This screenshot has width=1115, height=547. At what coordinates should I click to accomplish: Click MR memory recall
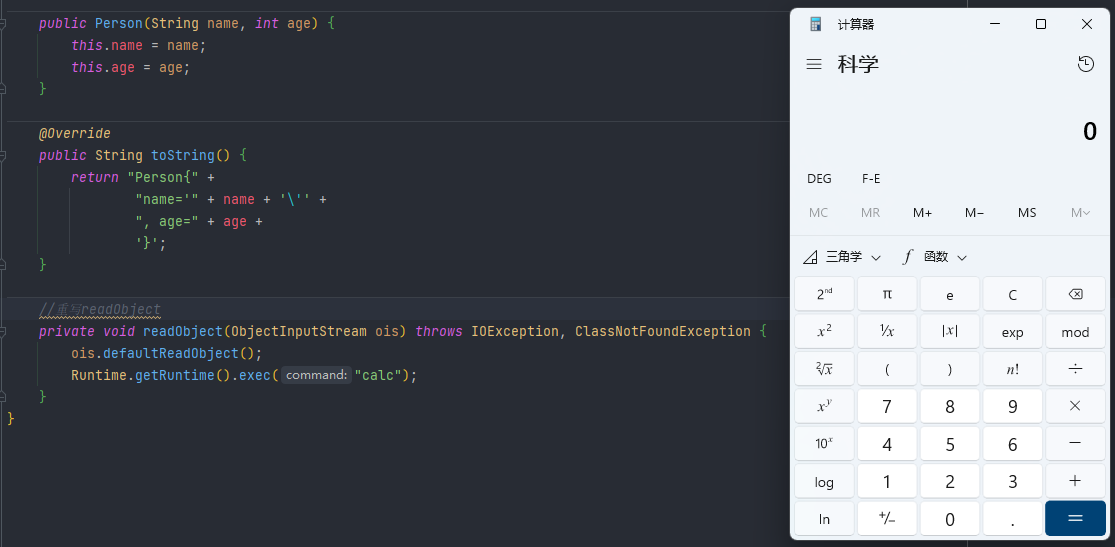pyautogui.click(x=870, y=213)
